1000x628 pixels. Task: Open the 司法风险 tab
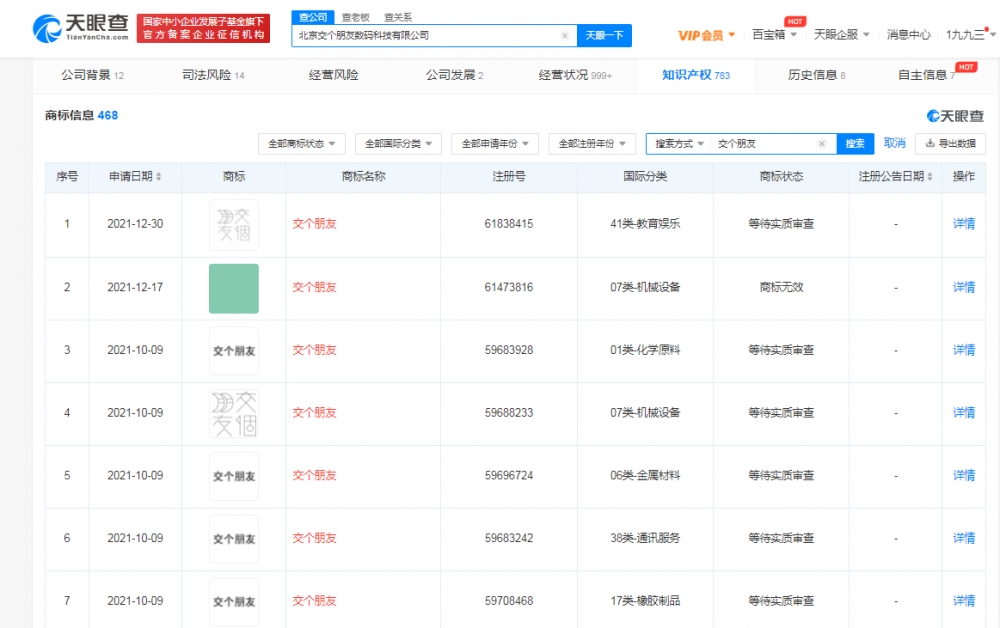(x=213, y=75)
